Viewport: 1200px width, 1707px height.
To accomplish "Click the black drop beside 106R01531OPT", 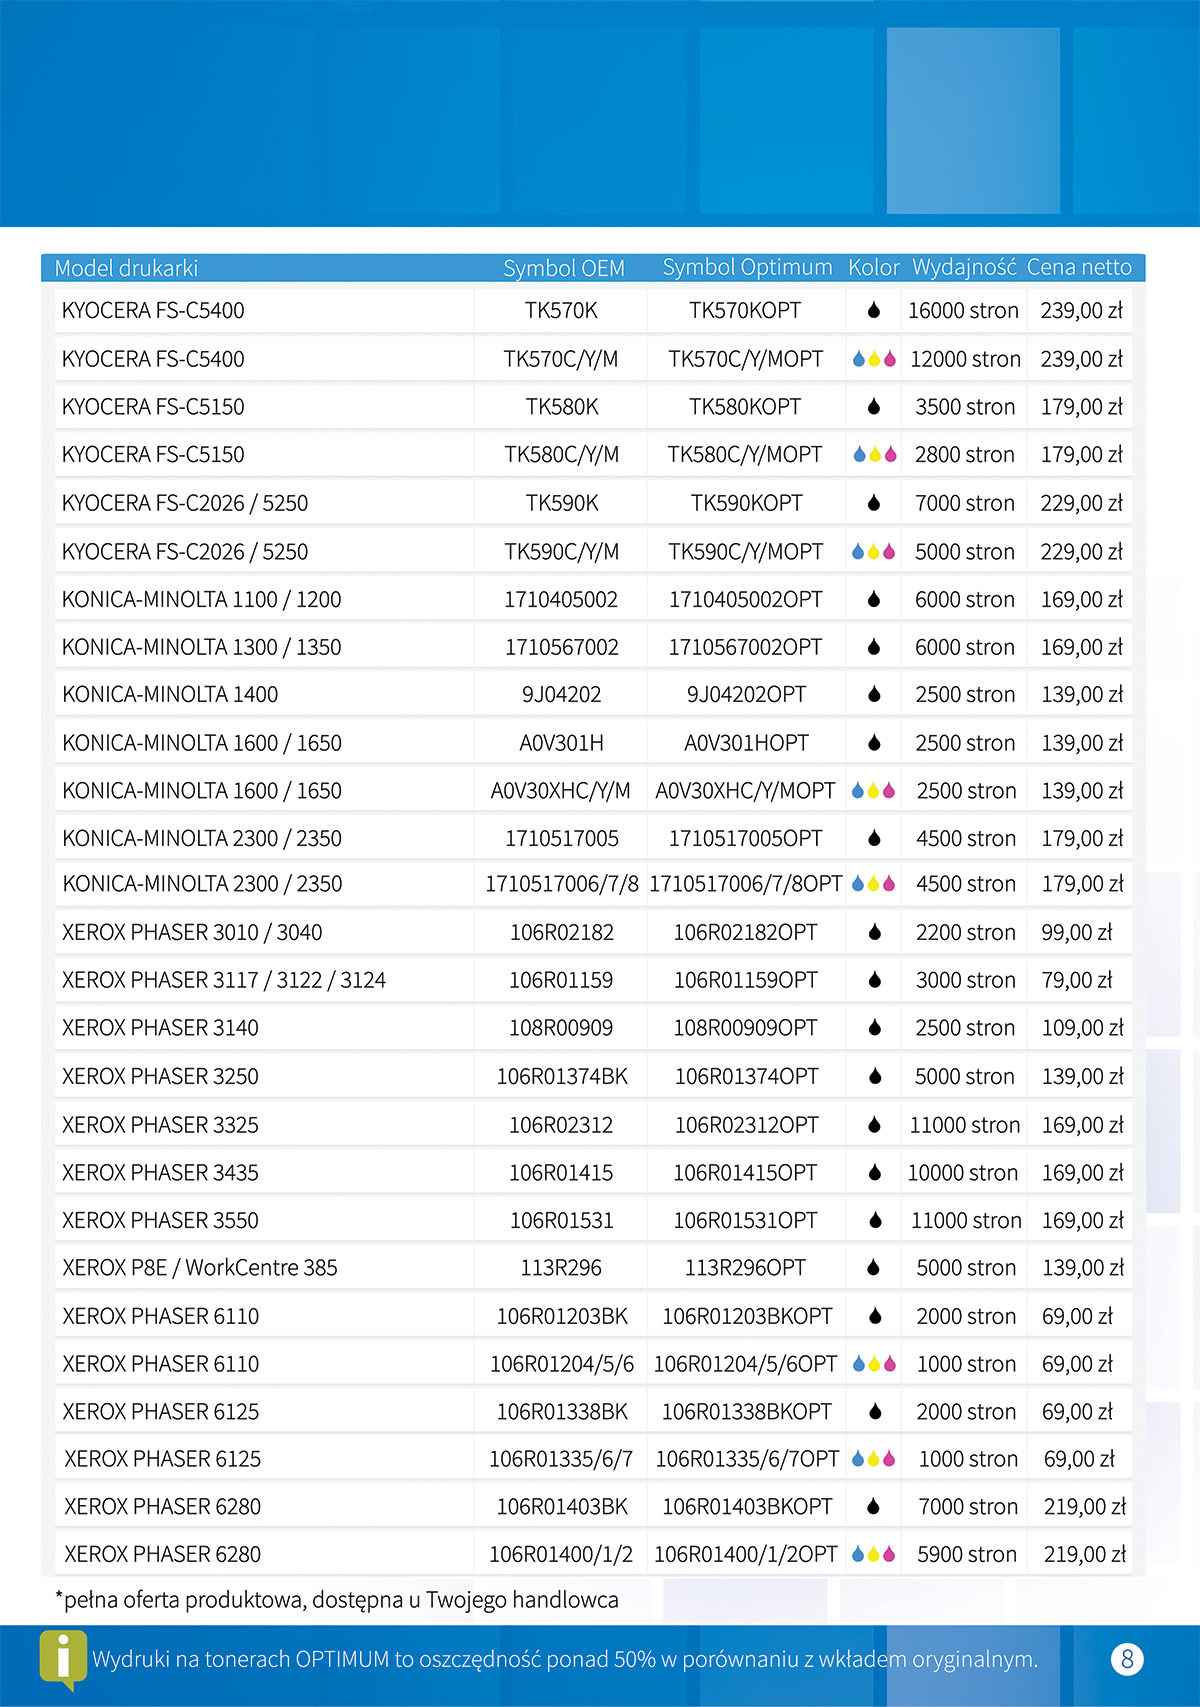I will point(874,1221).
